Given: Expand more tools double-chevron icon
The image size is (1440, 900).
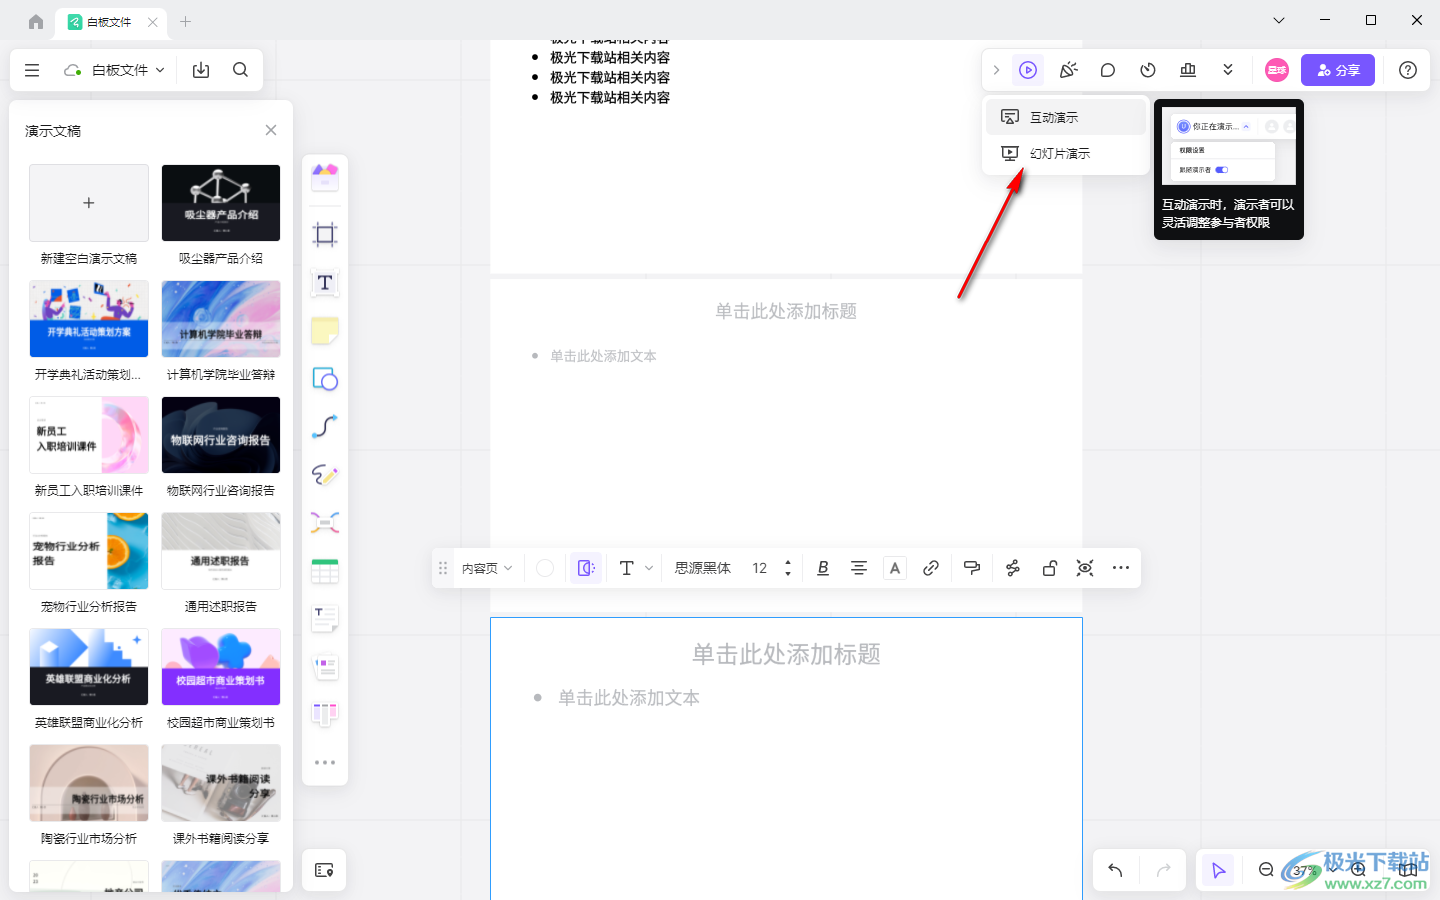Looking at the screenshot, I should pos(1228,70).
